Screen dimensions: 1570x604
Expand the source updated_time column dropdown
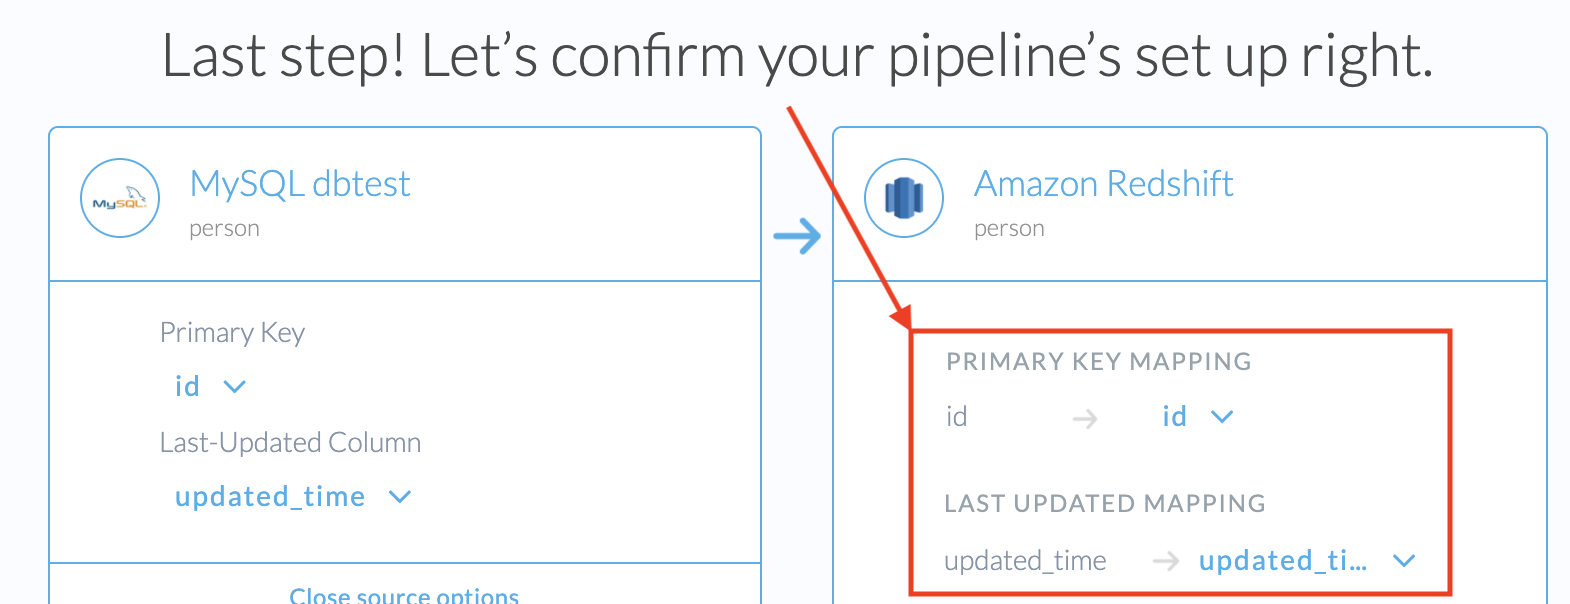point(292,497)
